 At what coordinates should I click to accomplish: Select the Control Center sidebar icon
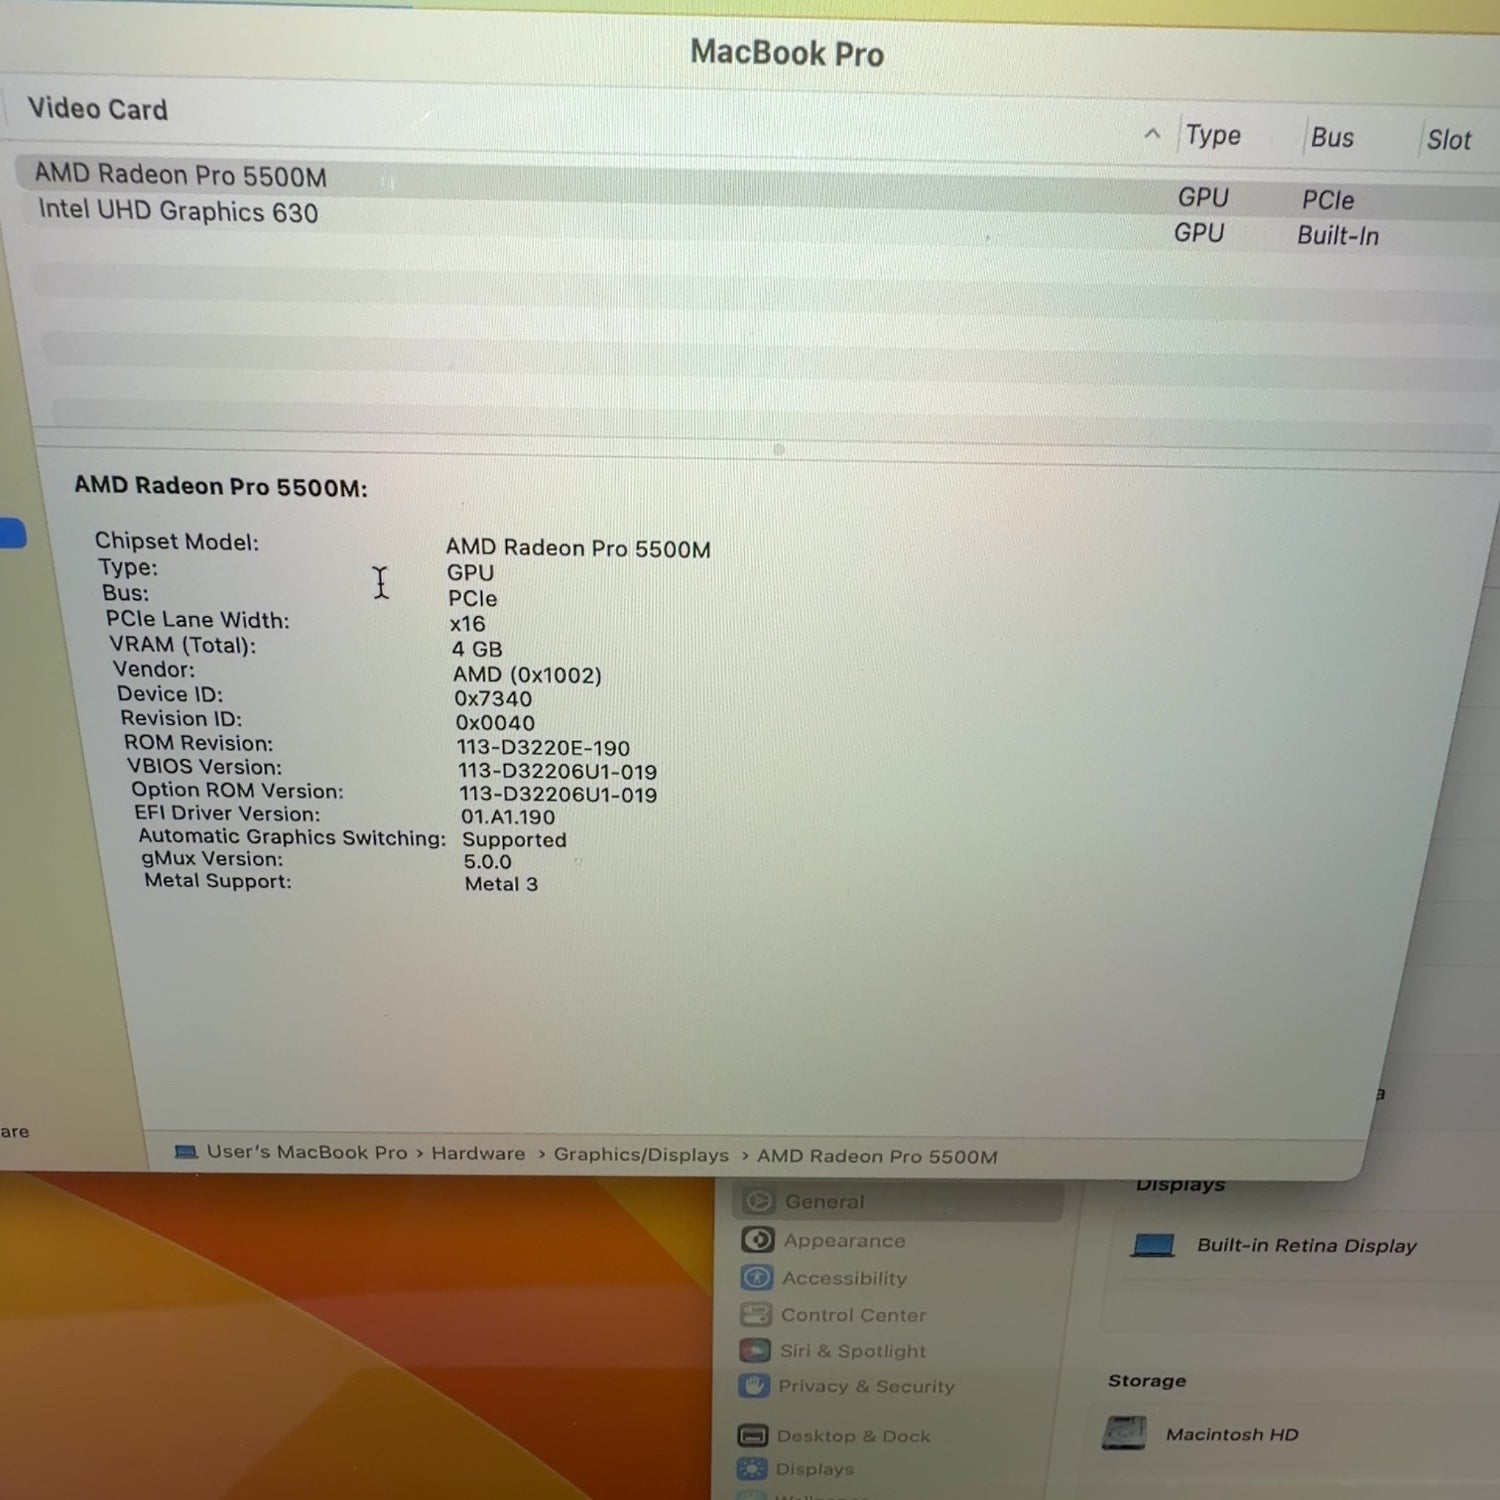tap(755, 1314)
